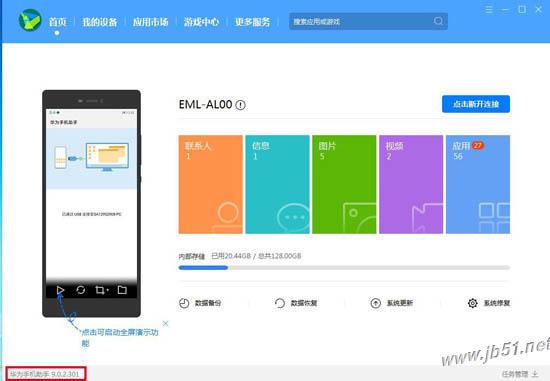Minimize the HiSuite window
This screenshot has height=381, width=550.
(505, 10)
